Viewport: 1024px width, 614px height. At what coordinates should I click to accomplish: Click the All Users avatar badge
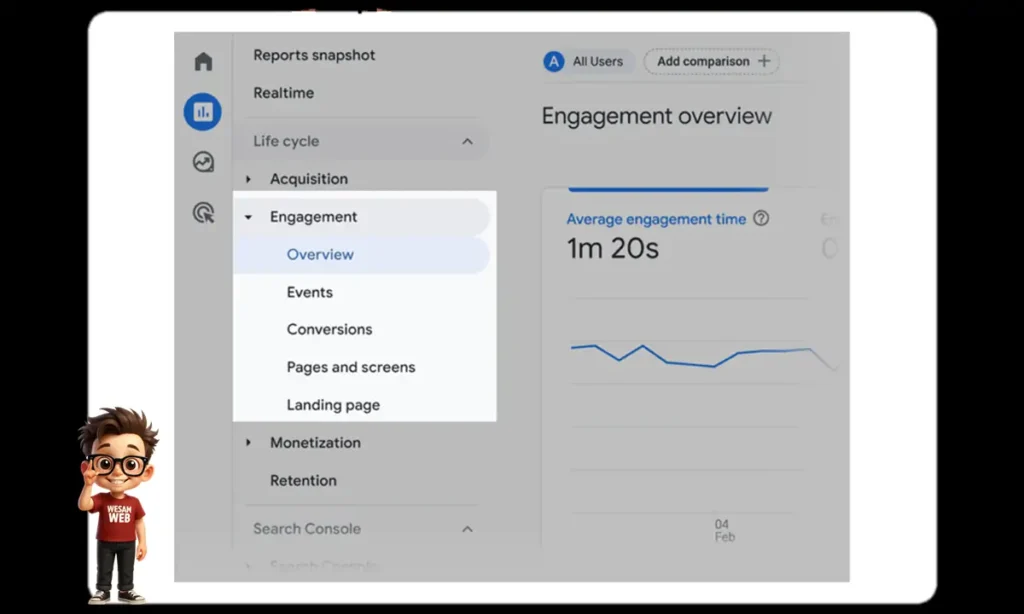pos(553,61)
